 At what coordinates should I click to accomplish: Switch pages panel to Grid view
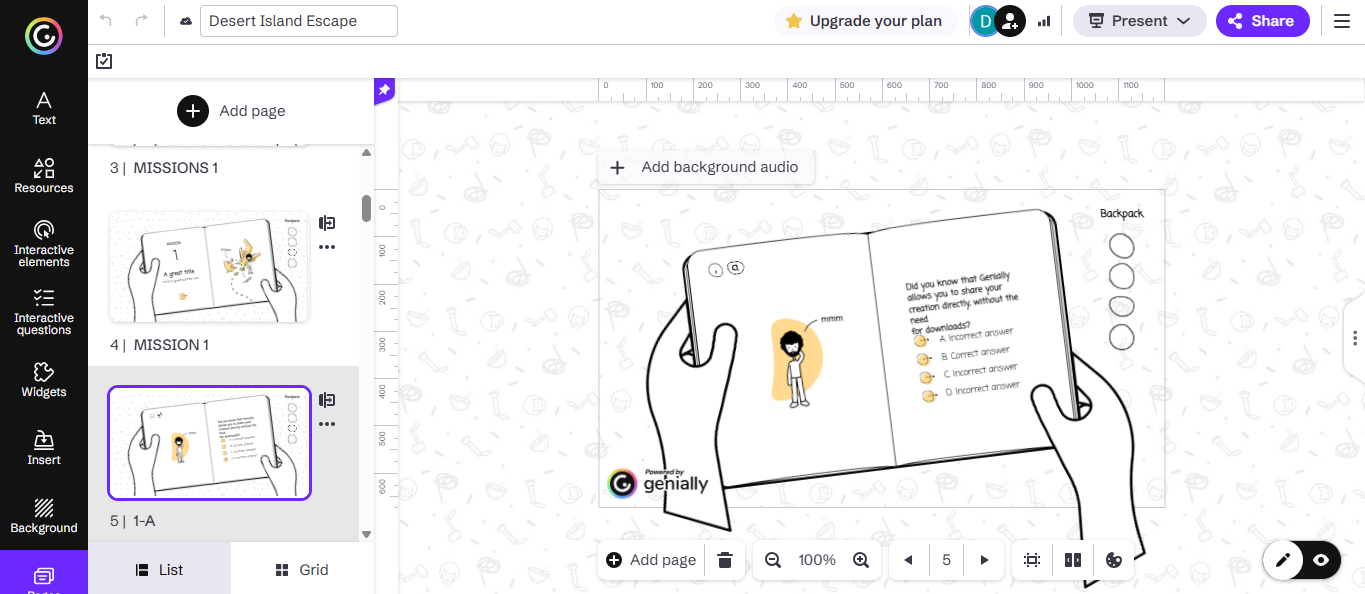(x=302, y=570)
